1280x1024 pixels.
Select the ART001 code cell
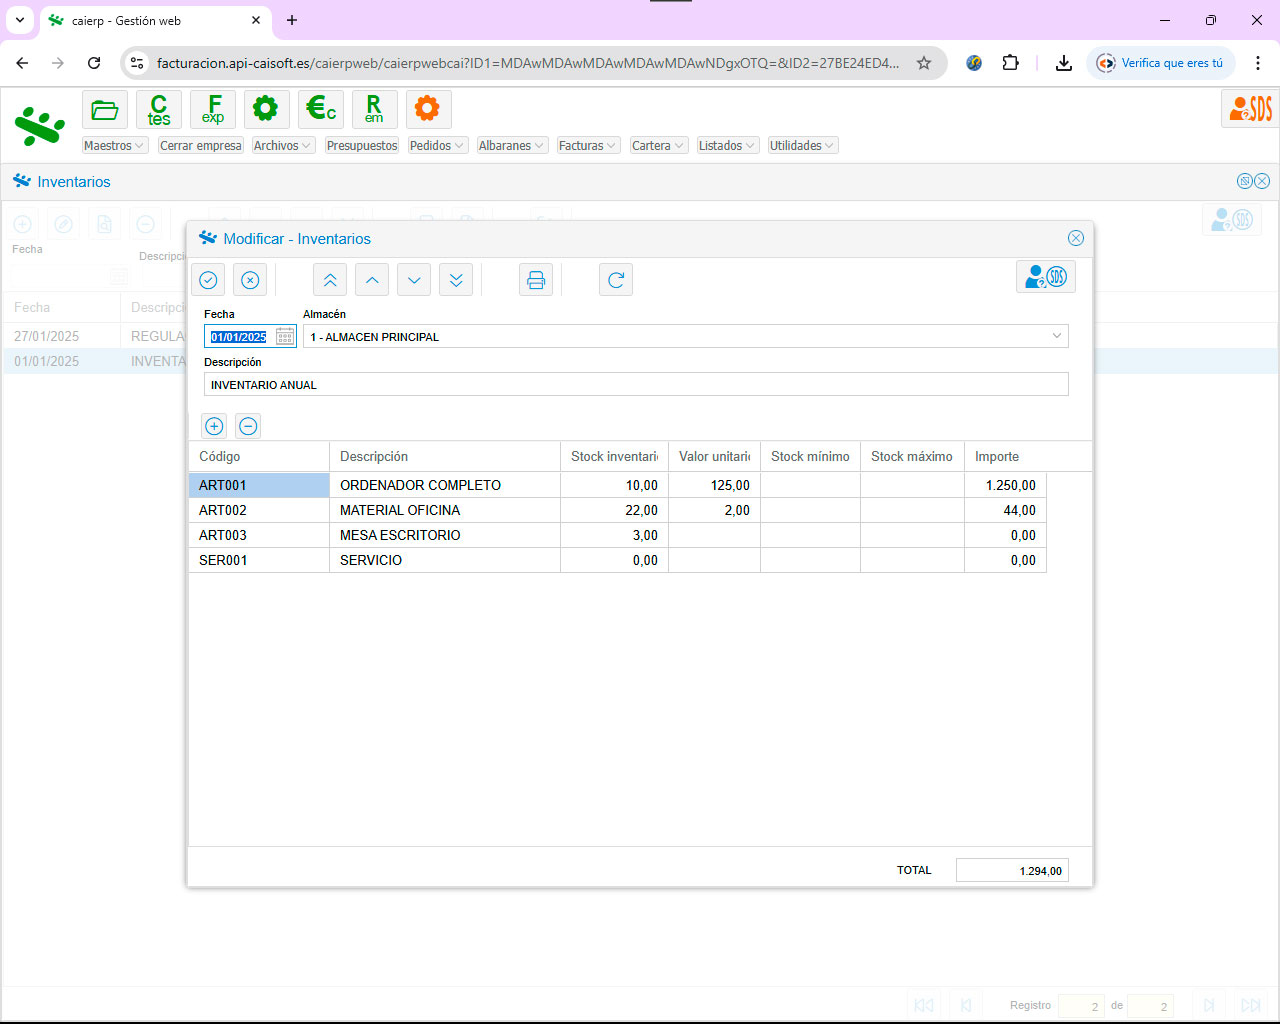pyautogui.click(x=259, y=485)
